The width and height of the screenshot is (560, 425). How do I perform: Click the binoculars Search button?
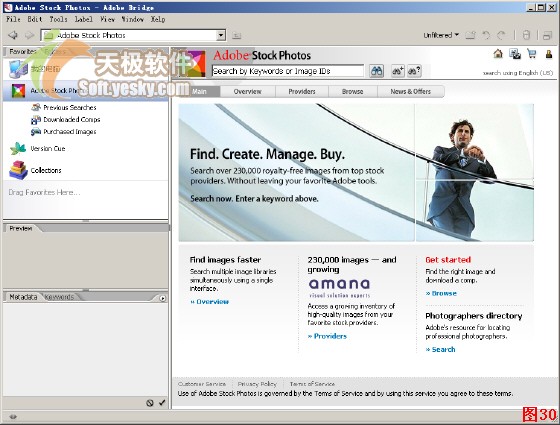coord(377,71)
